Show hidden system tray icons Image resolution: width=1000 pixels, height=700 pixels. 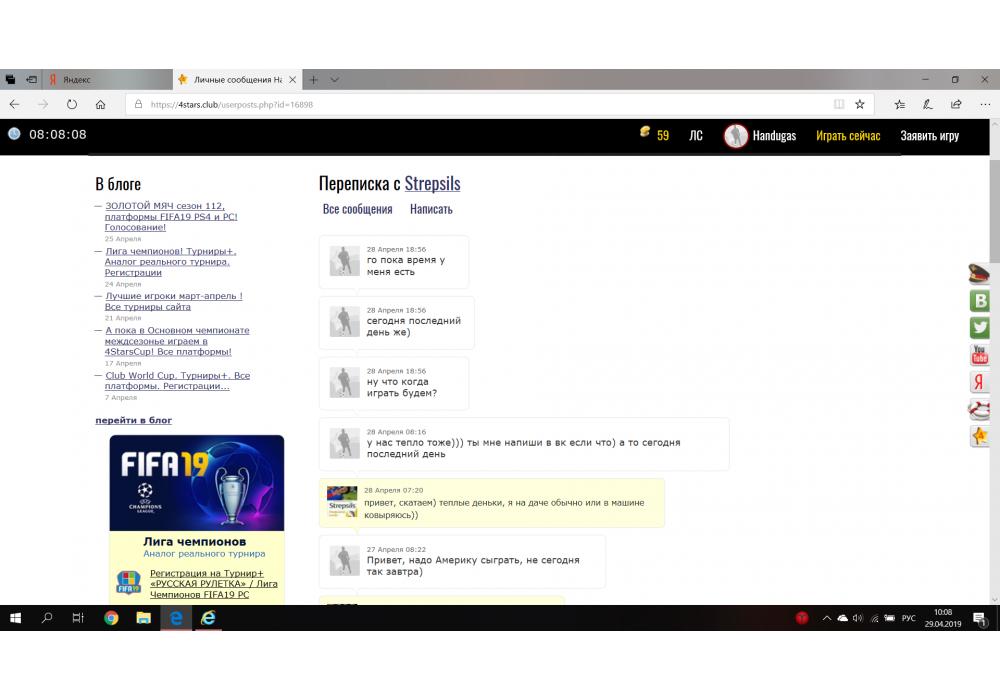tap(826, 618)
